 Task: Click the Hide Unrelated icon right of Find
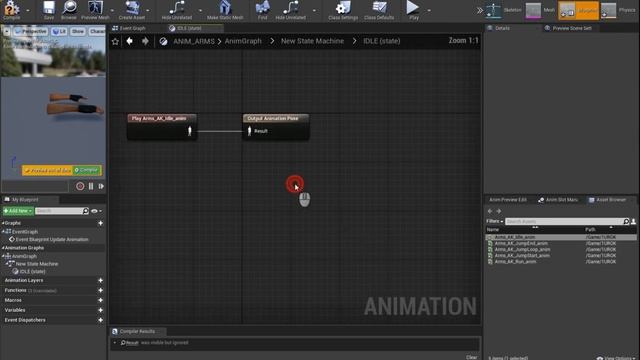[x=291, y=7]
